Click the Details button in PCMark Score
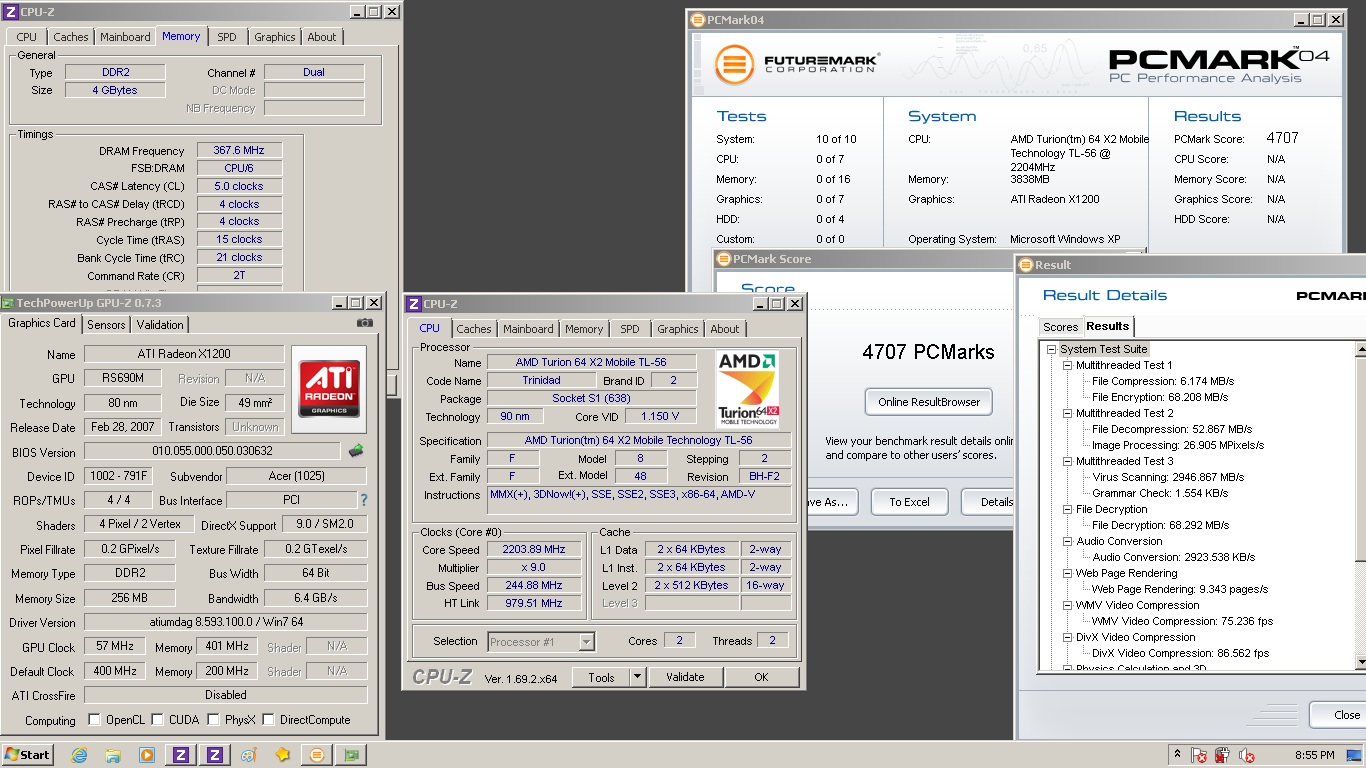Viewport: 1366px width, 768px height. [987, 502]
